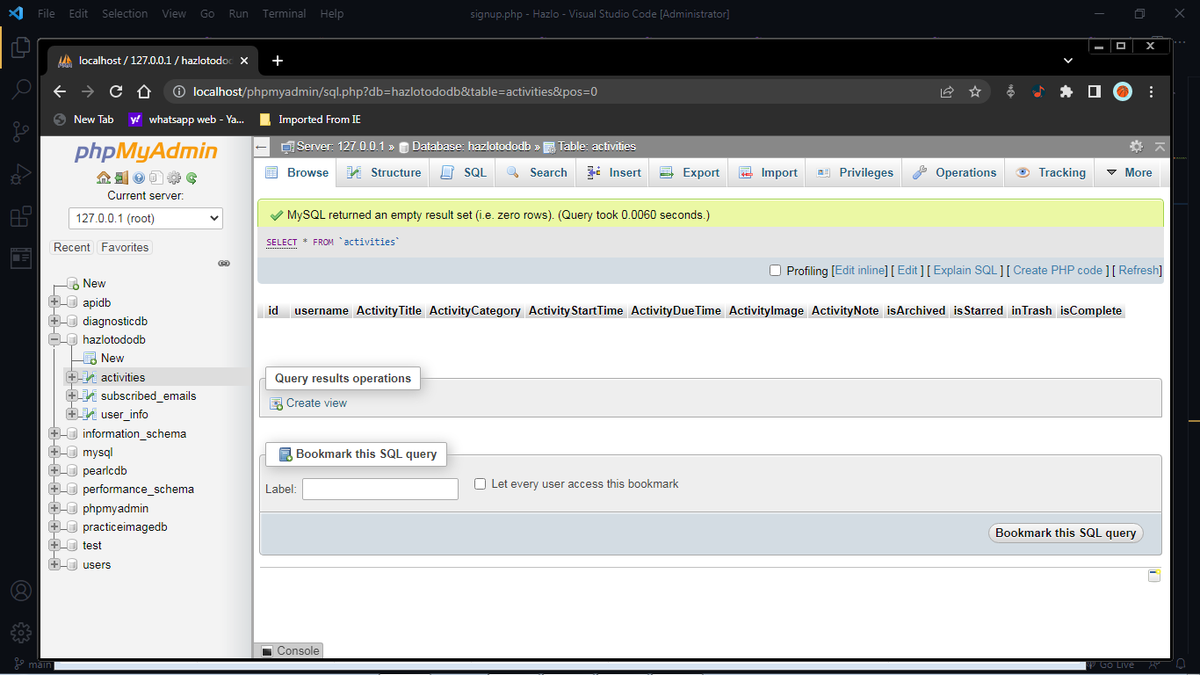Open VS Code Extensions icon
The image size is (1200, 675).
(20, 215)
